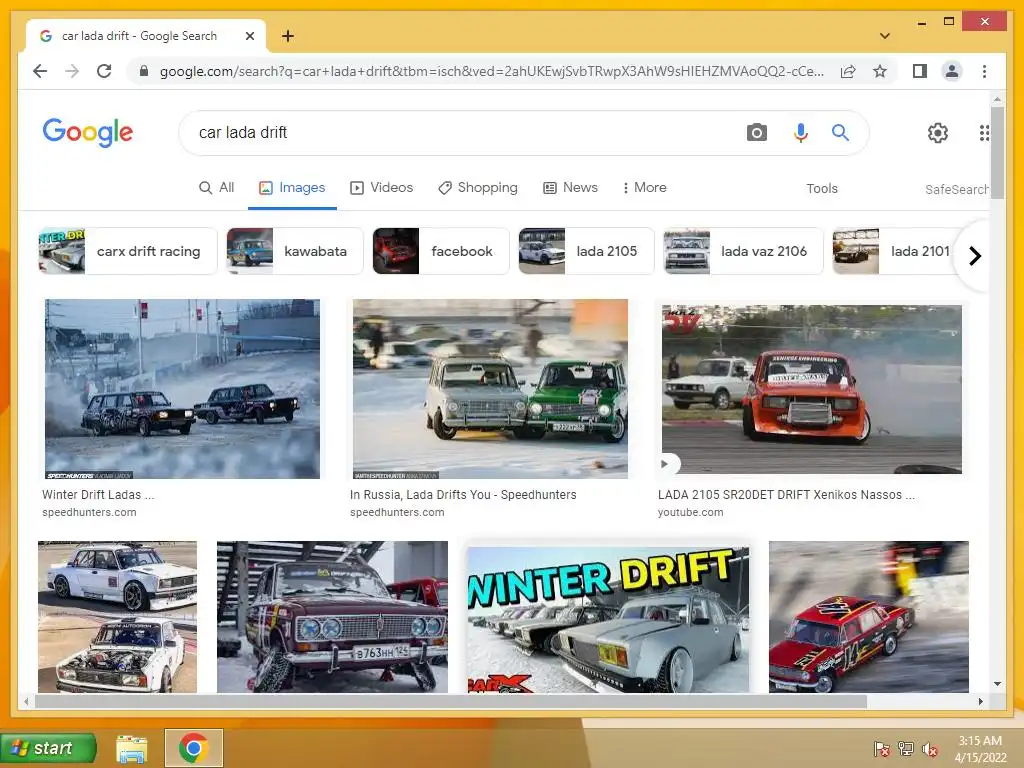
Task: Open SafeSearch setting
Action: tap(957, 189)
